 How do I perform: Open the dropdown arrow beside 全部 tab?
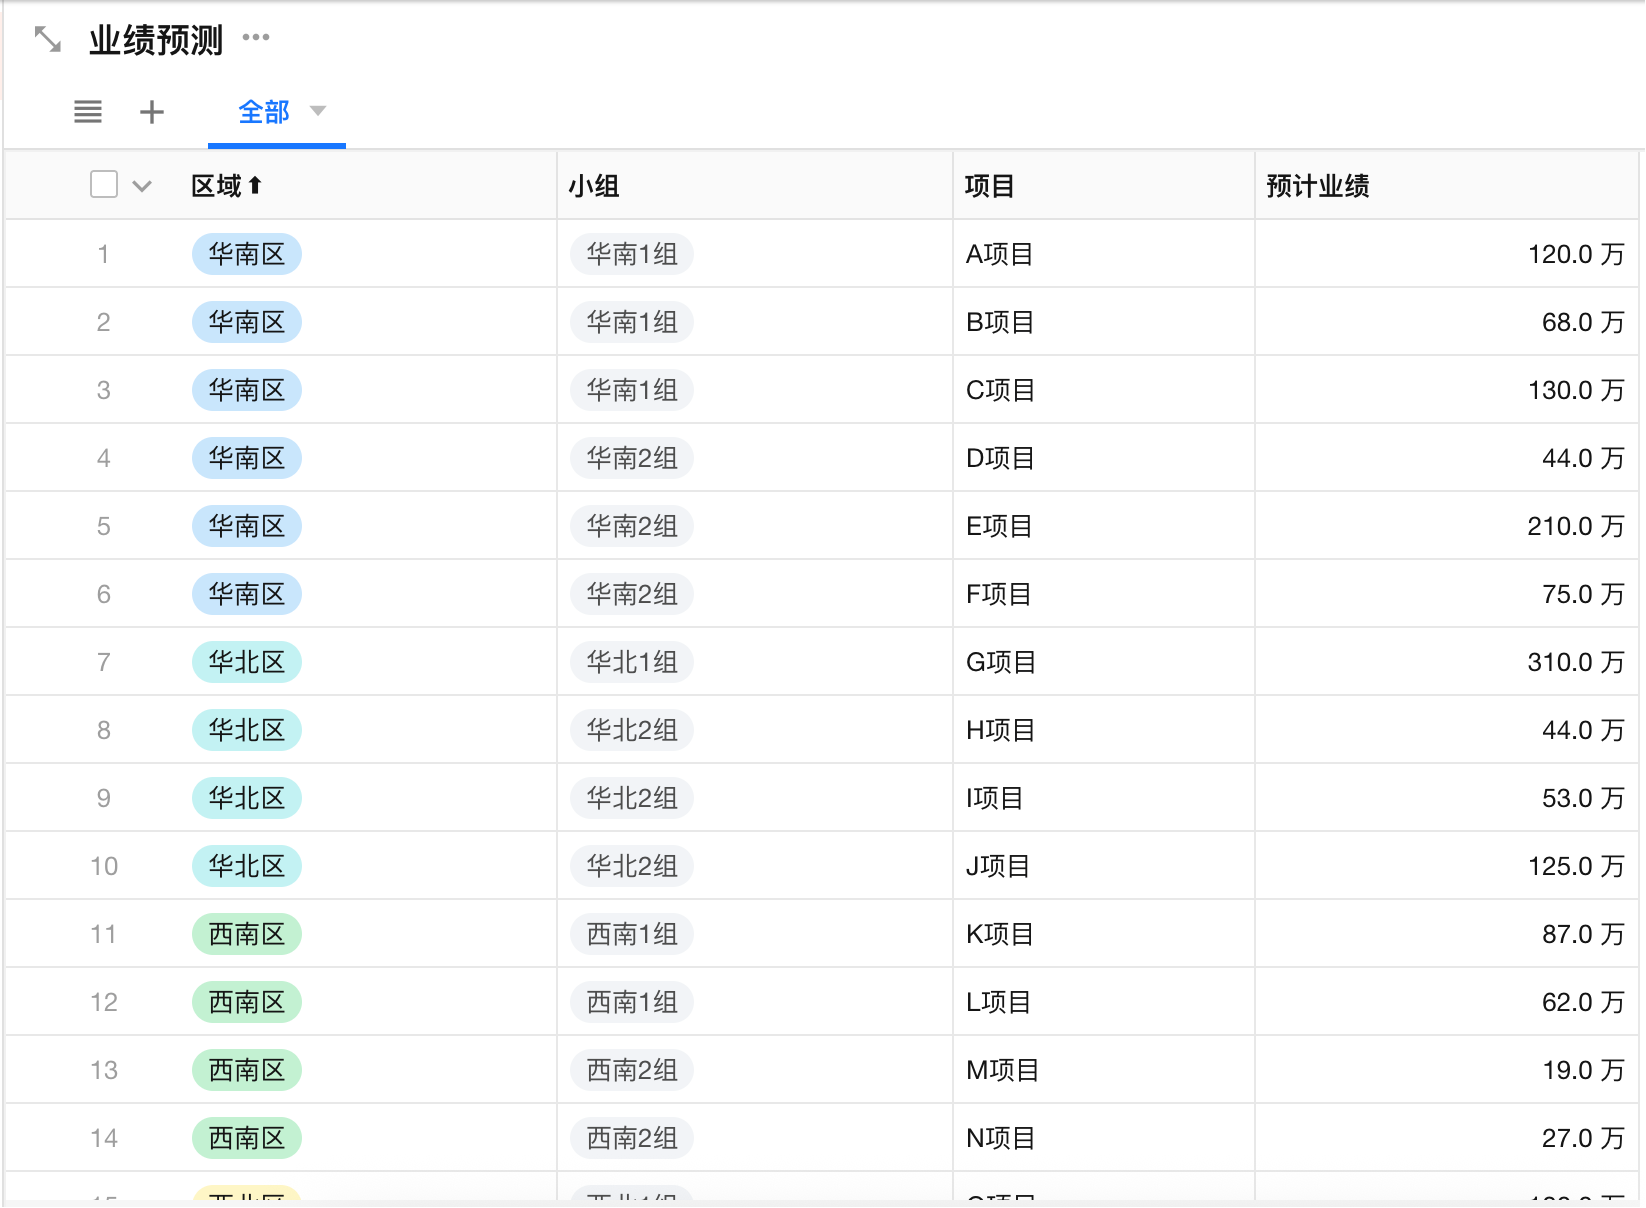click(x=318, y=111)
